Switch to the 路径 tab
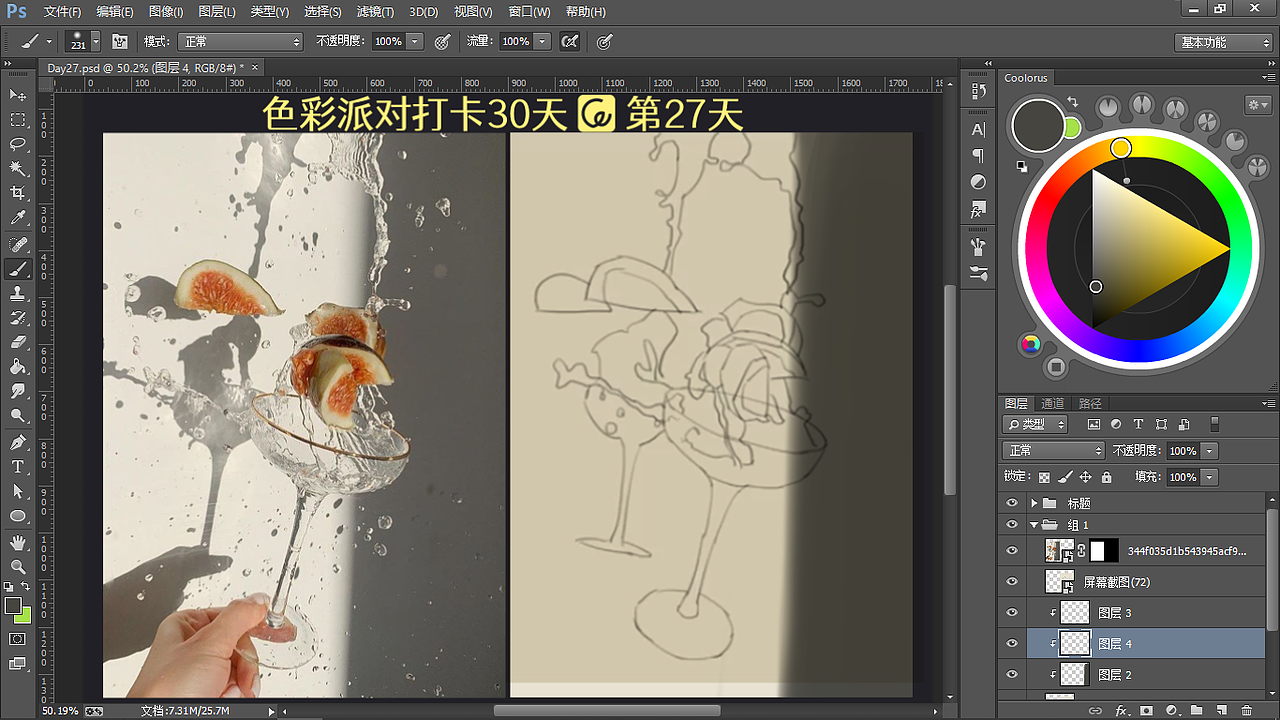Image resolution: width=1280 pixels, height=720 pixels. tap(1090, 404)
